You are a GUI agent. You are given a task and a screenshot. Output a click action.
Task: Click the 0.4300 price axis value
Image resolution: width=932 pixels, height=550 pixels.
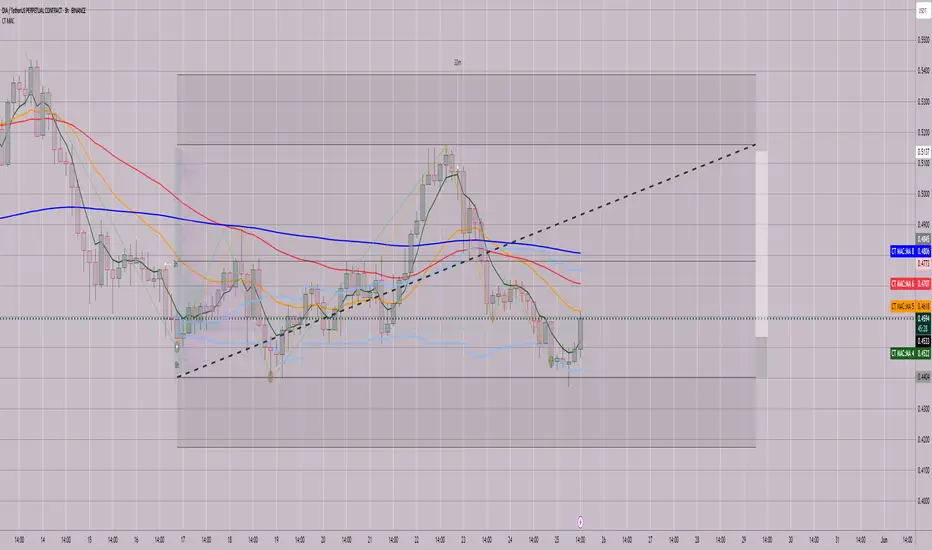(x=923, y=408)
